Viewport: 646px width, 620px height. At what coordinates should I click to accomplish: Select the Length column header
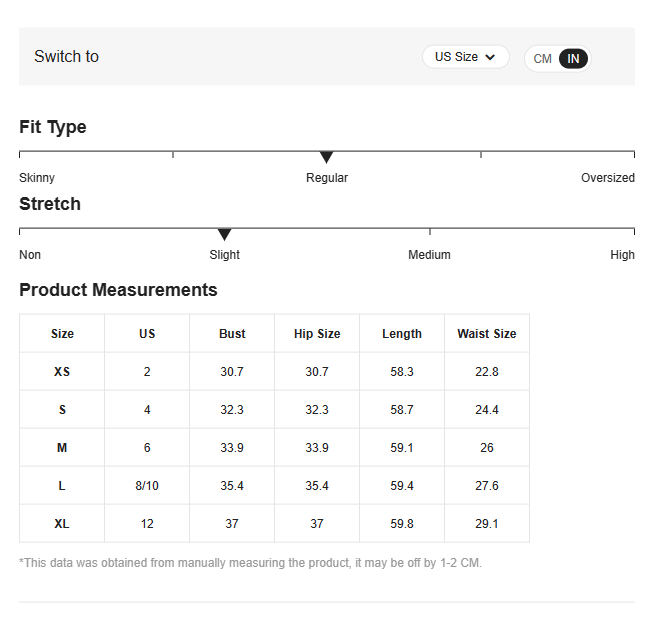(402, 333)
